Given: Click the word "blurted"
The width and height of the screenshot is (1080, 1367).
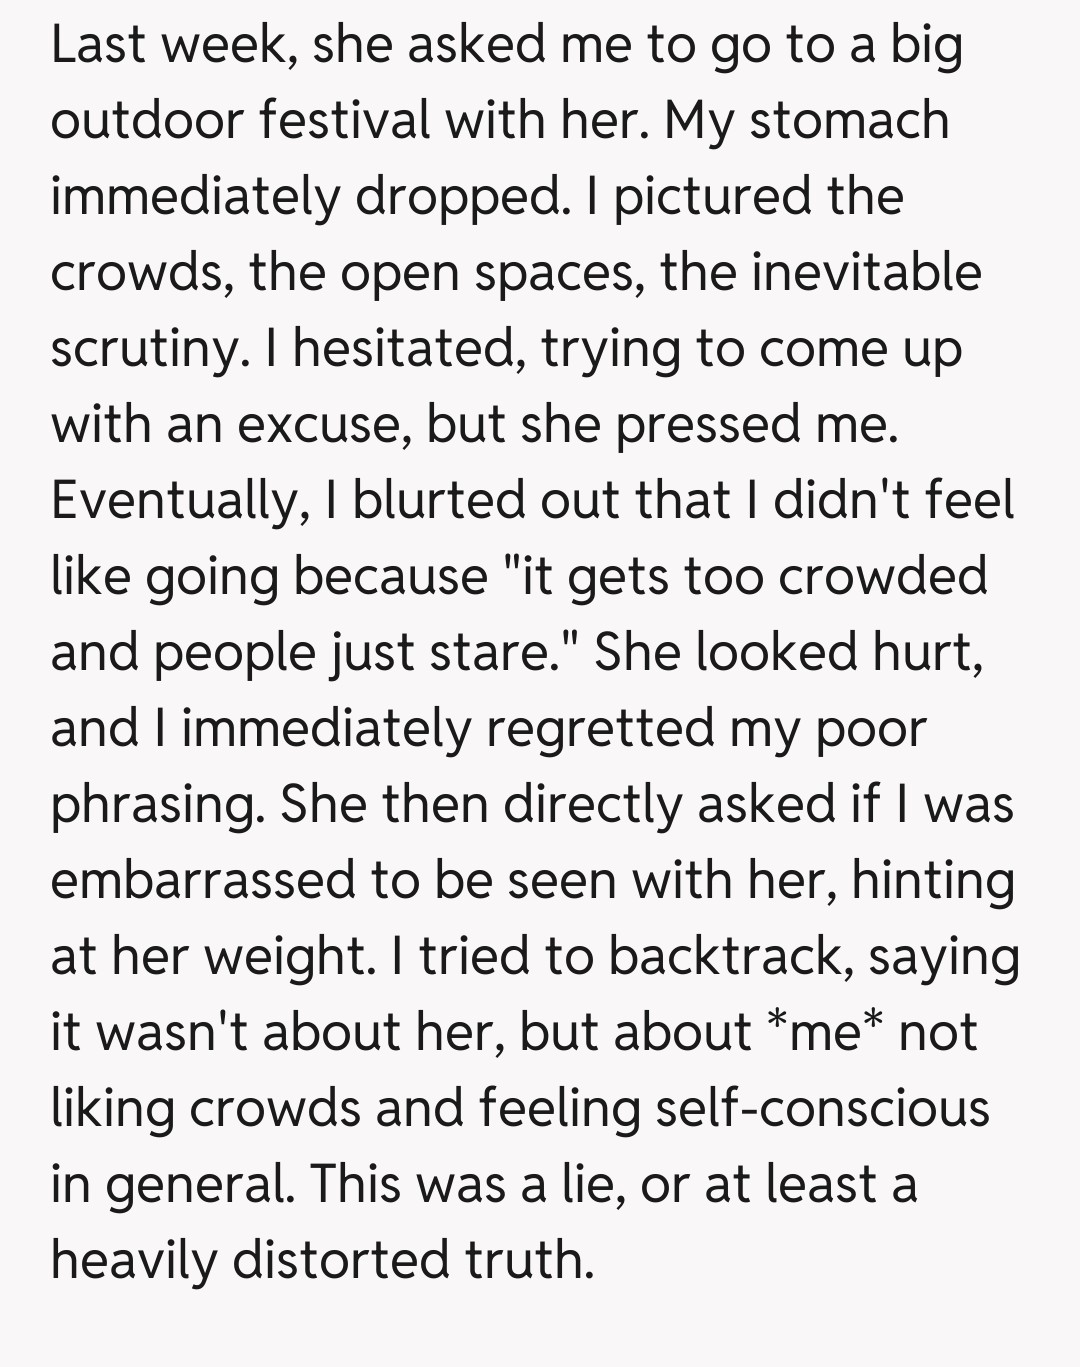Looking at the screenshot, I should click(x=439, y=501).
